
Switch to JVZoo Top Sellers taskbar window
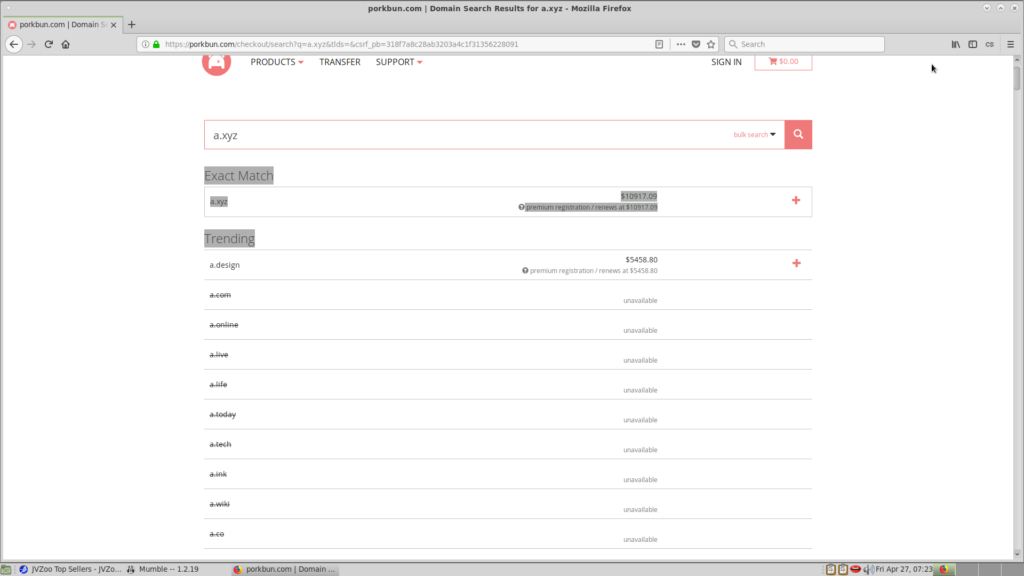pyautogui.click(x=70, y=569)
